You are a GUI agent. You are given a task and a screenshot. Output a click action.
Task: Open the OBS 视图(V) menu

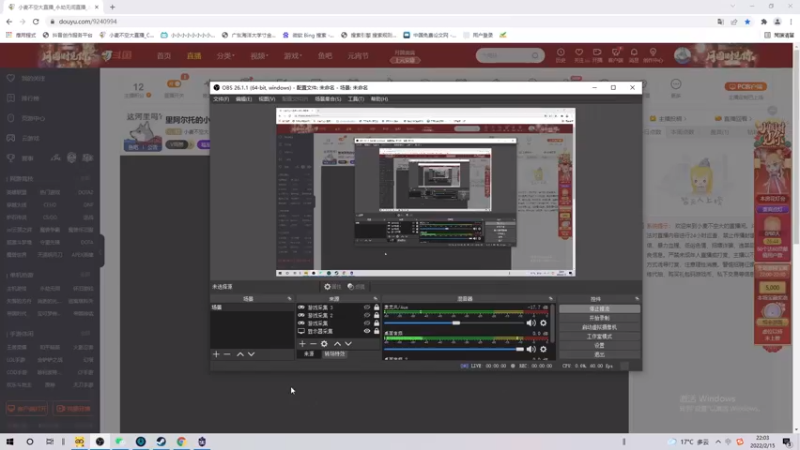point(266,99)
